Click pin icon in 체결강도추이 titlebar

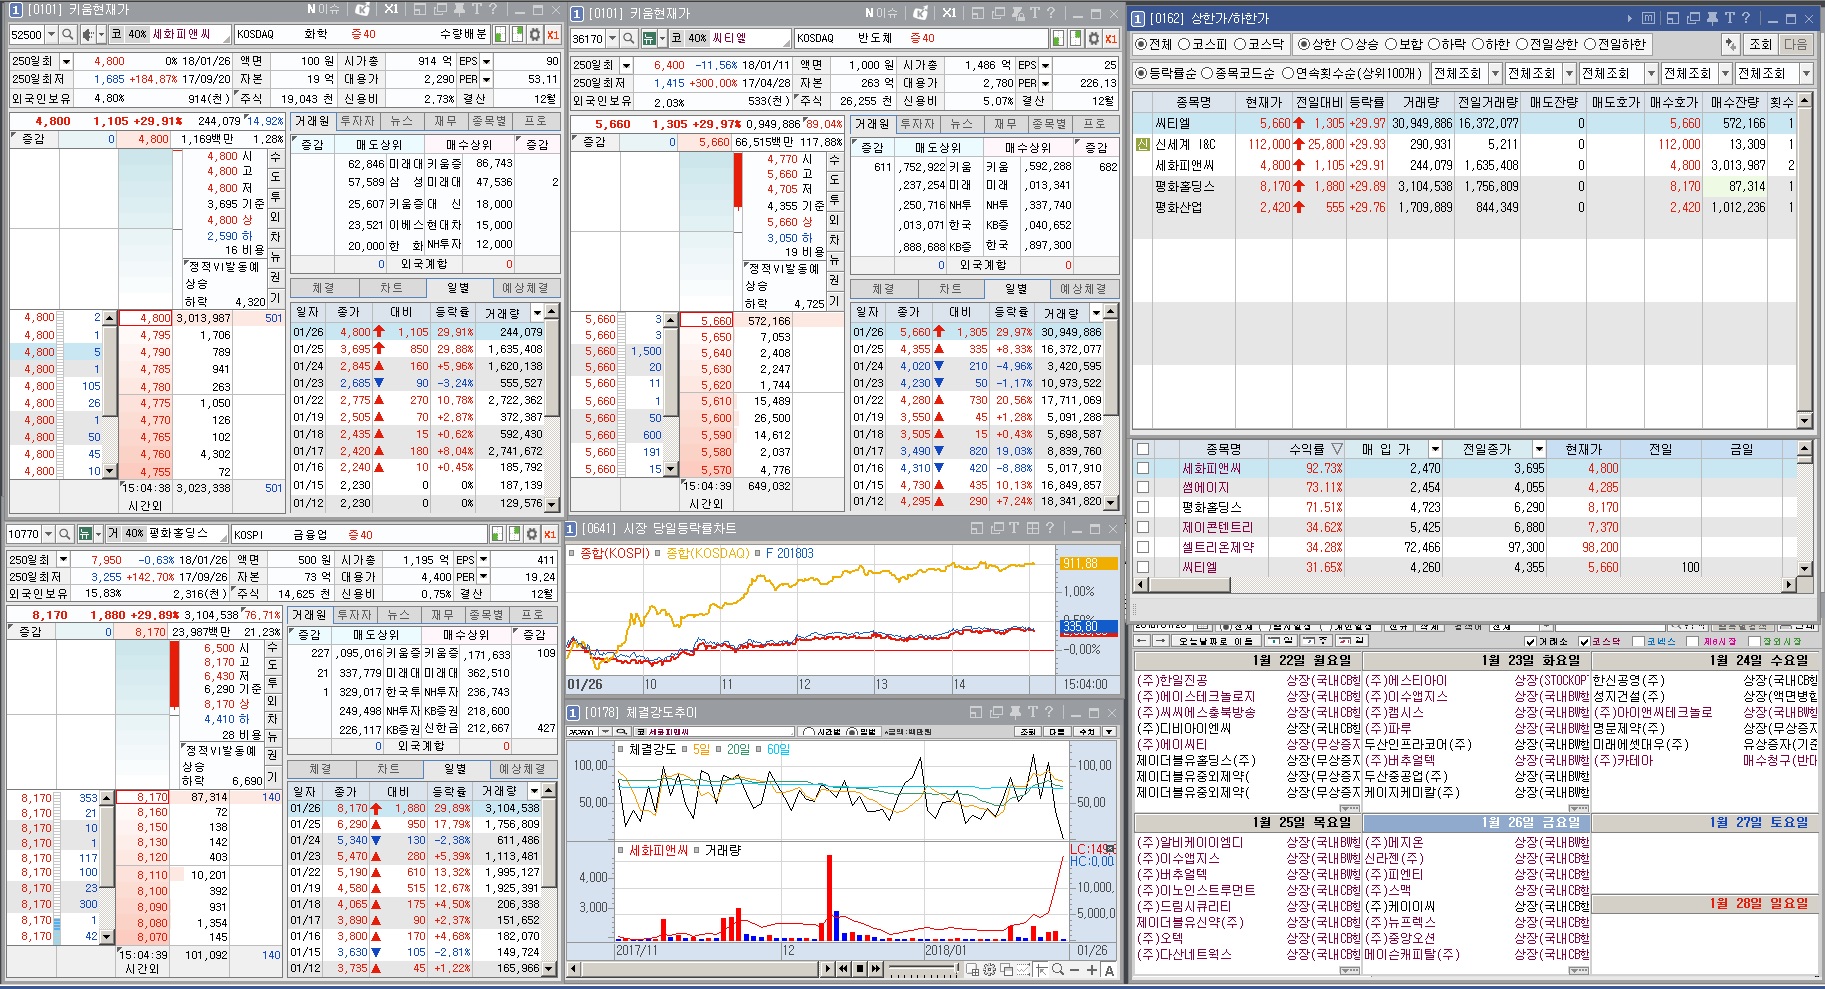(1015, 712)
